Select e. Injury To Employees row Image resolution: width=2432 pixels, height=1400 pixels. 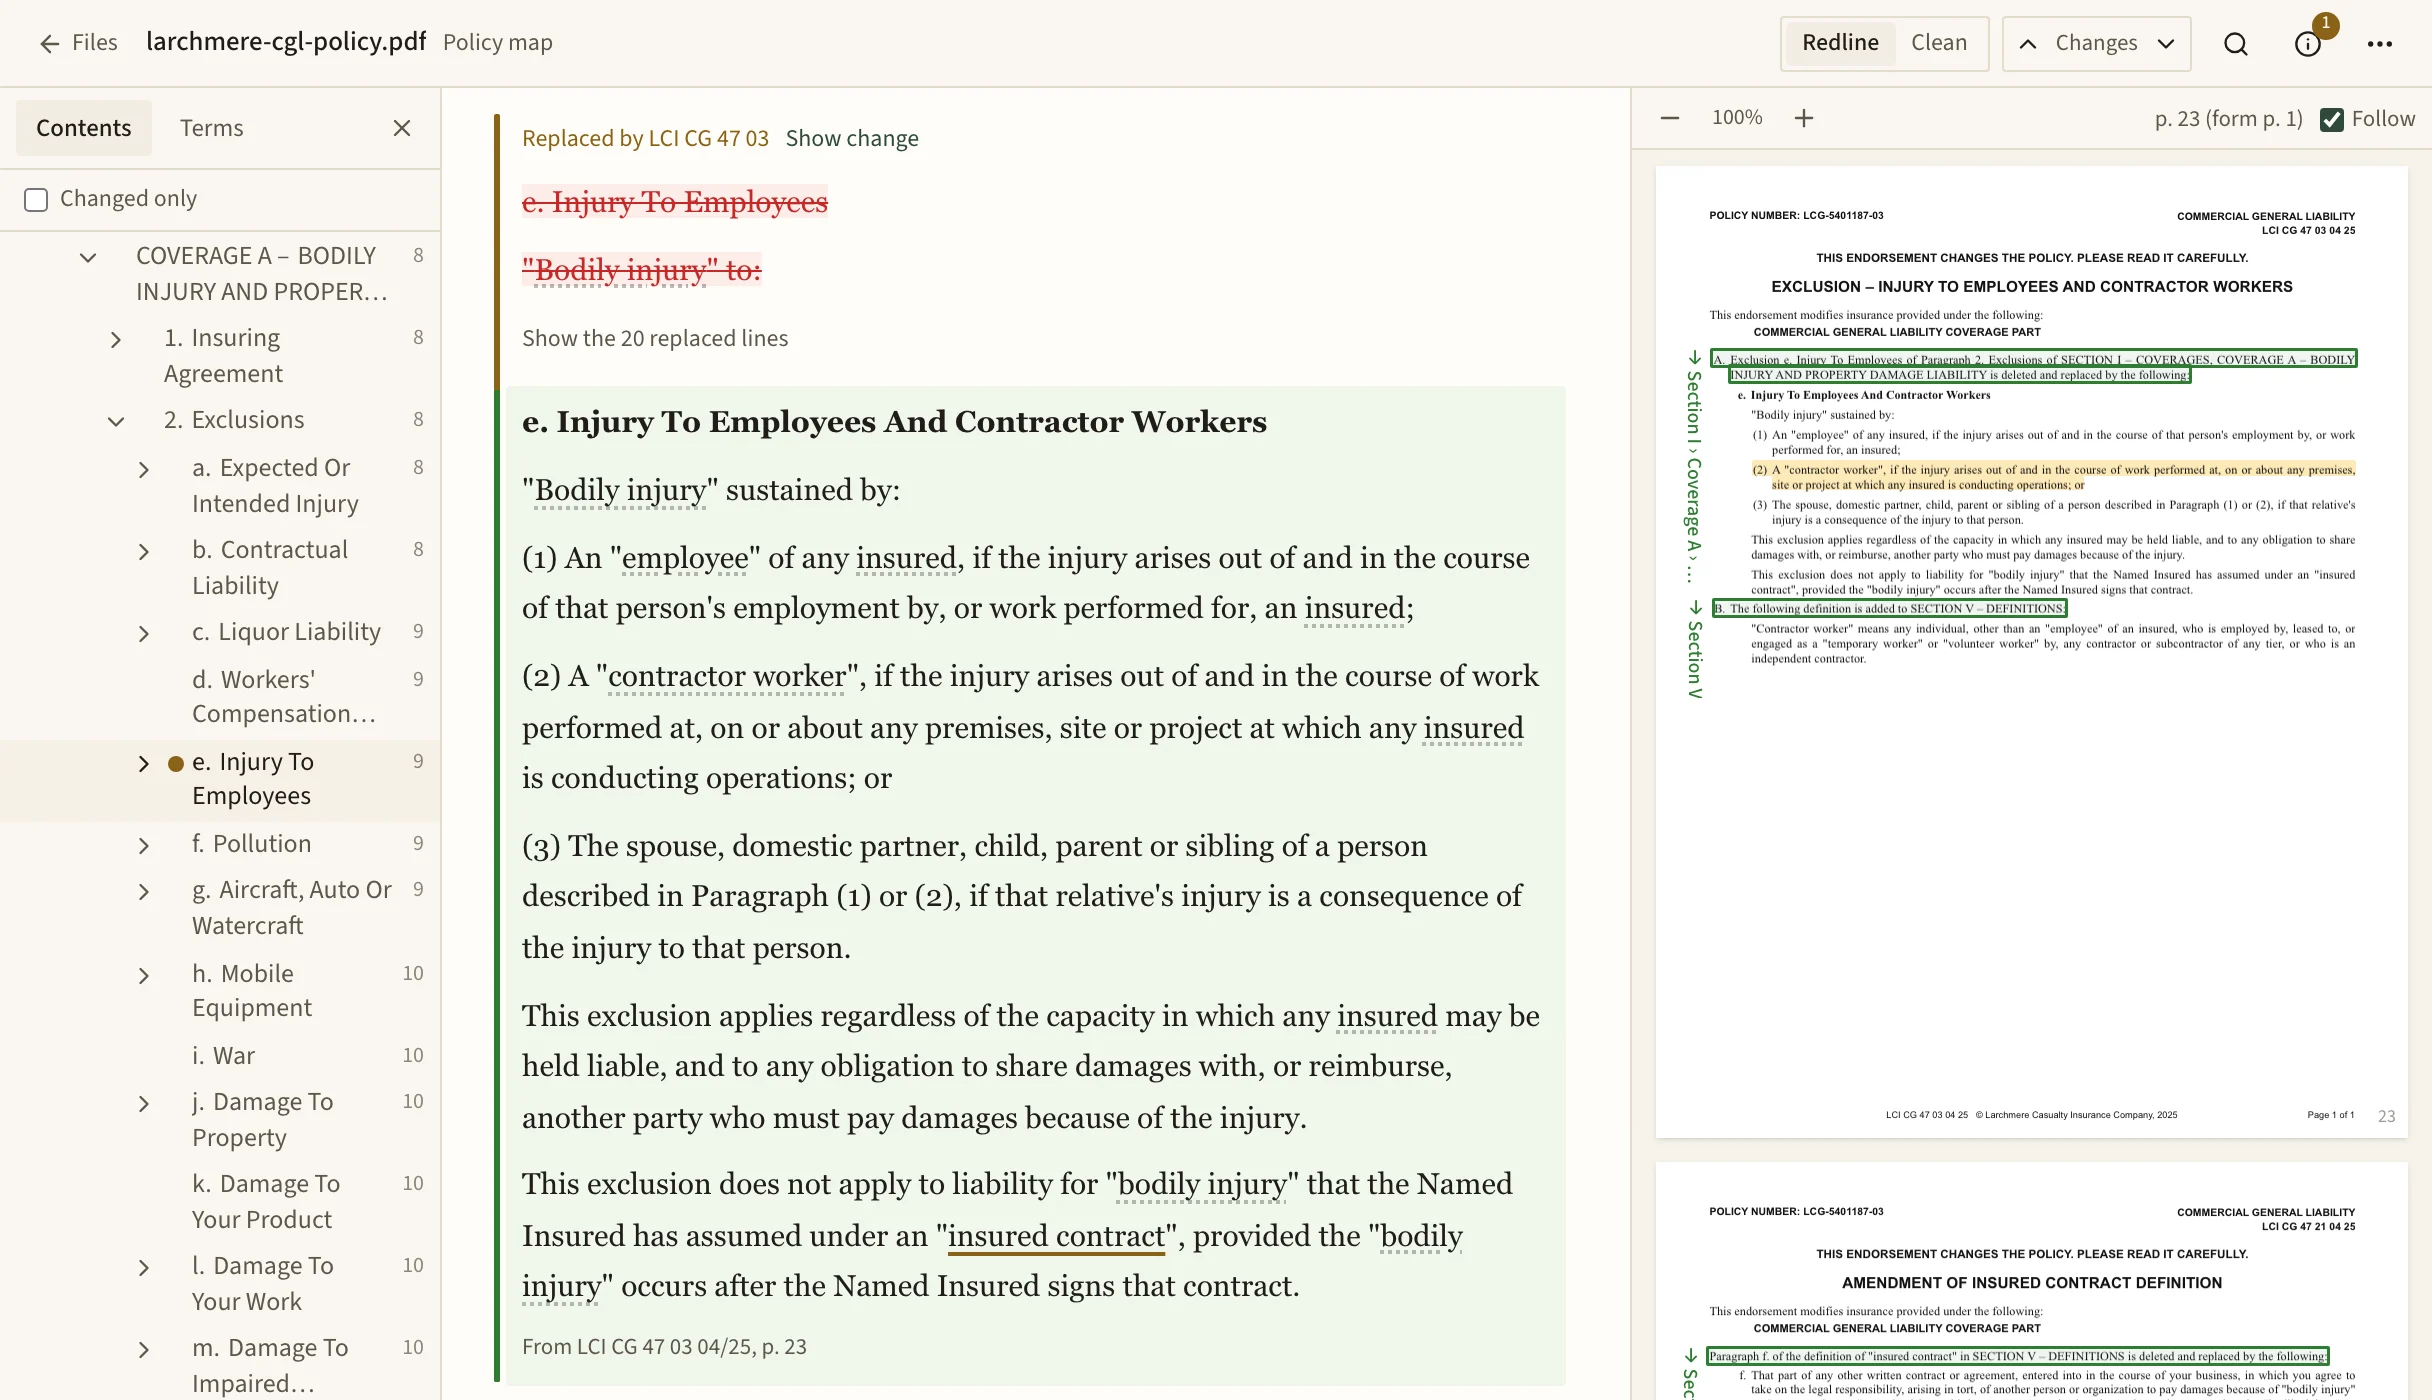point(220,780)
